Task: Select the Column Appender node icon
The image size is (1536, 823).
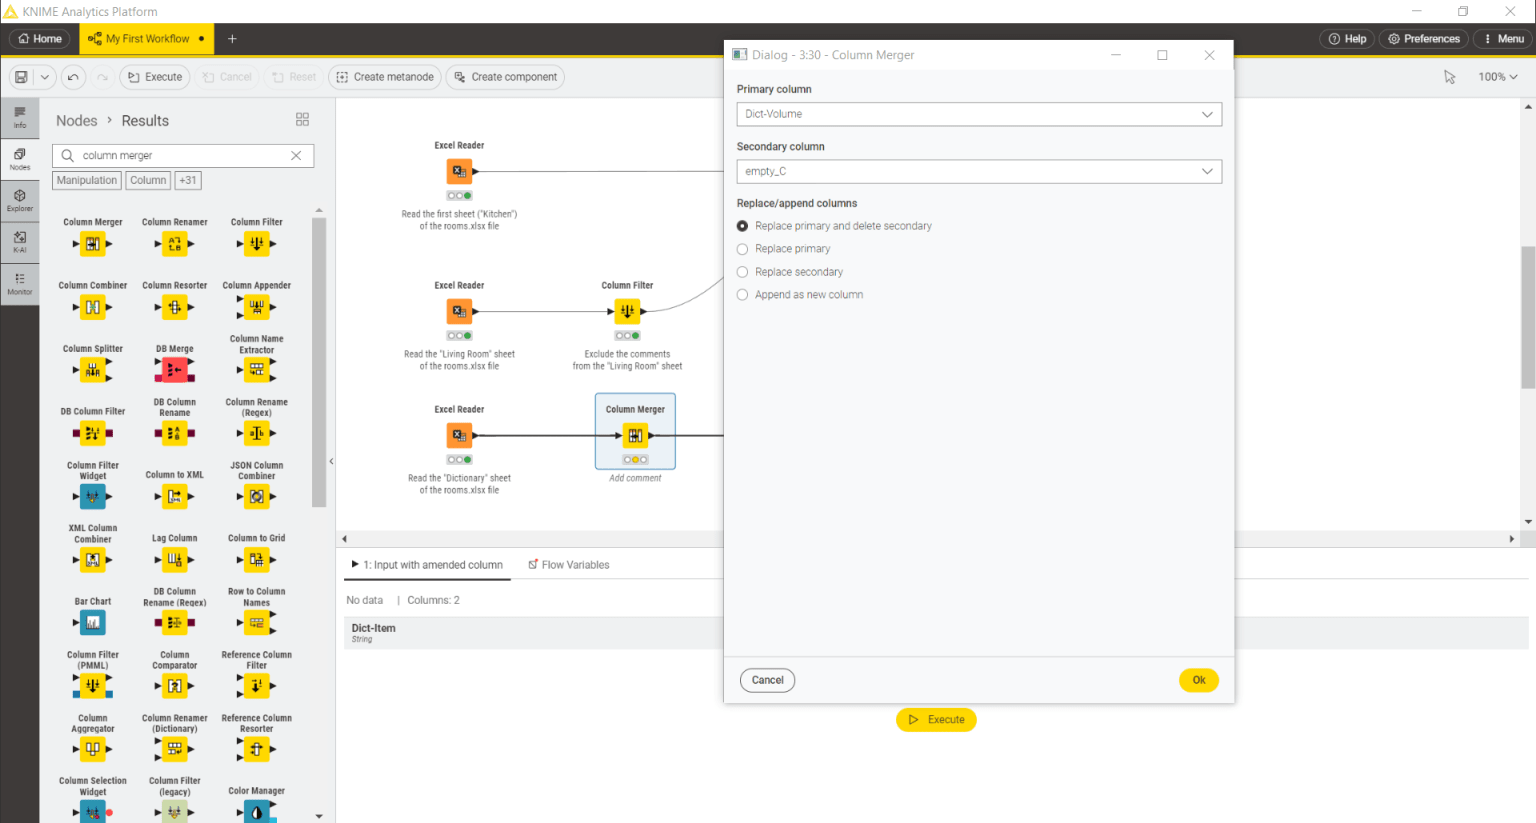Action: pos(257,307)
